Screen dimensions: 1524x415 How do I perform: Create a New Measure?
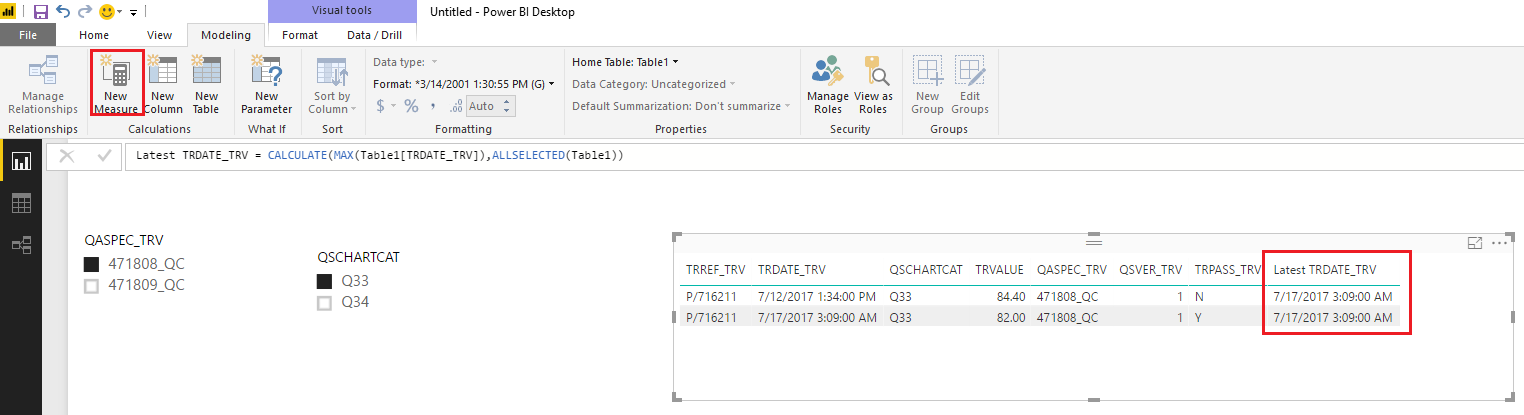(116, 86)
